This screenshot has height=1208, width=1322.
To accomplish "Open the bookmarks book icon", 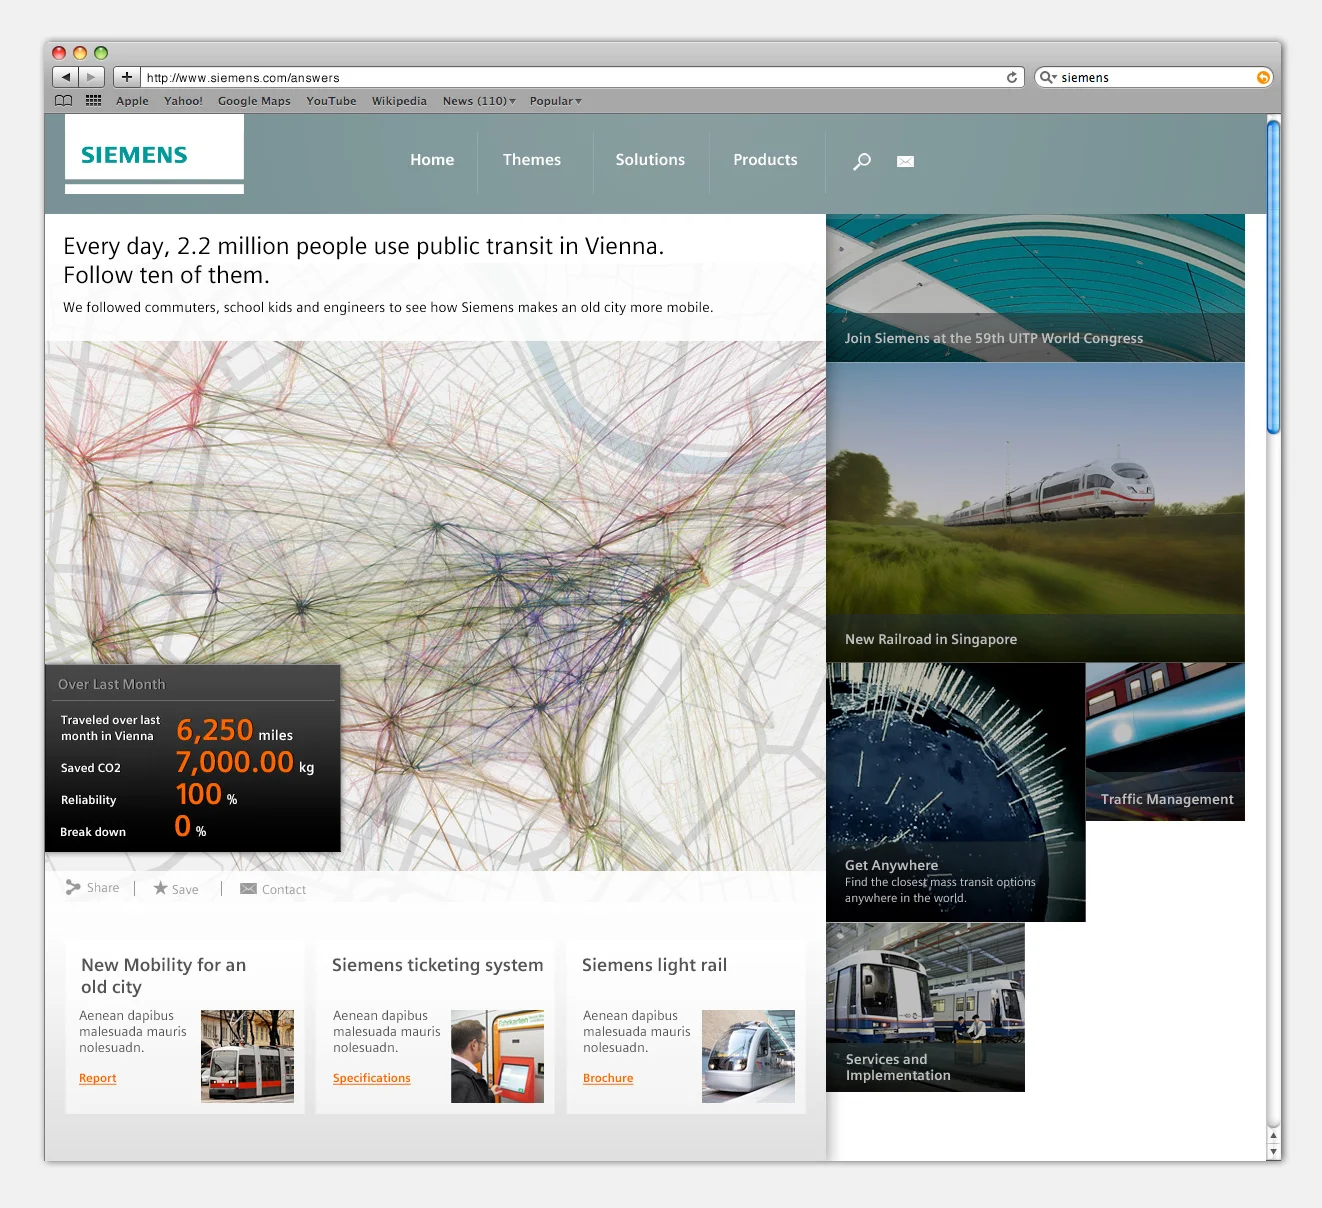I will (x=64, y=101).
